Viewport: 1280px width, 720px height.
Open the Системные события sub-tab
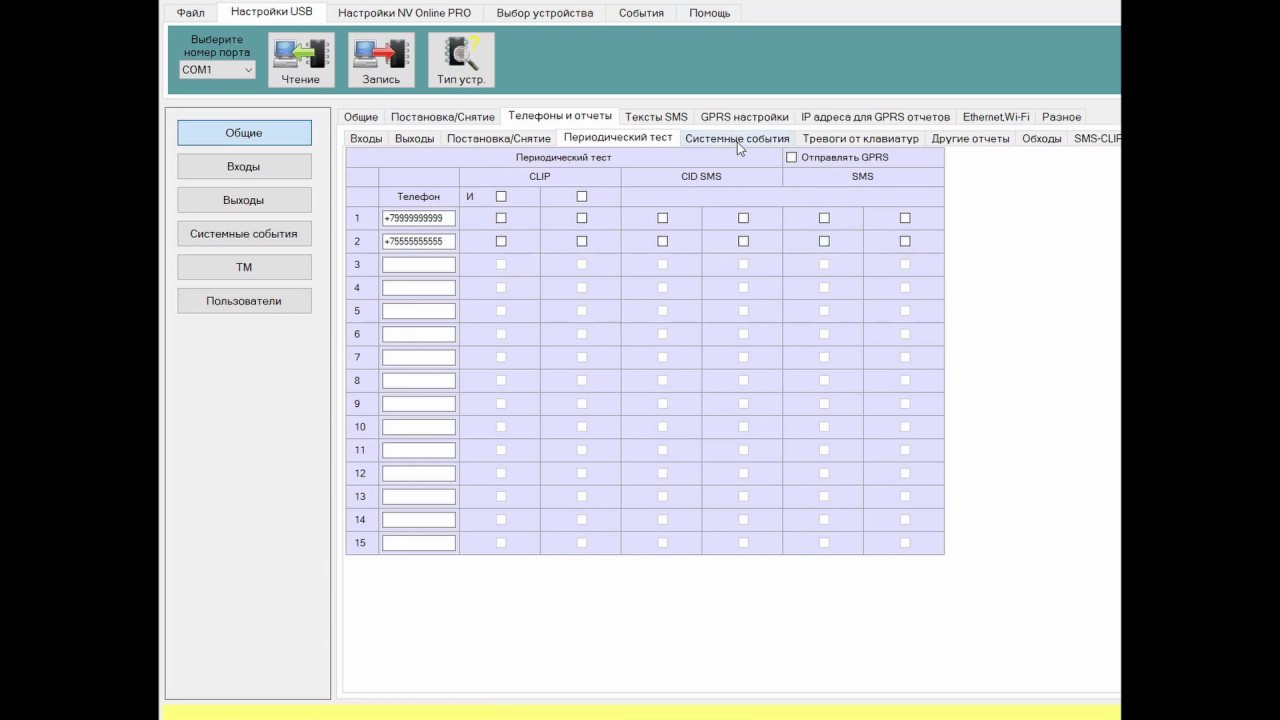pos(737,138)
